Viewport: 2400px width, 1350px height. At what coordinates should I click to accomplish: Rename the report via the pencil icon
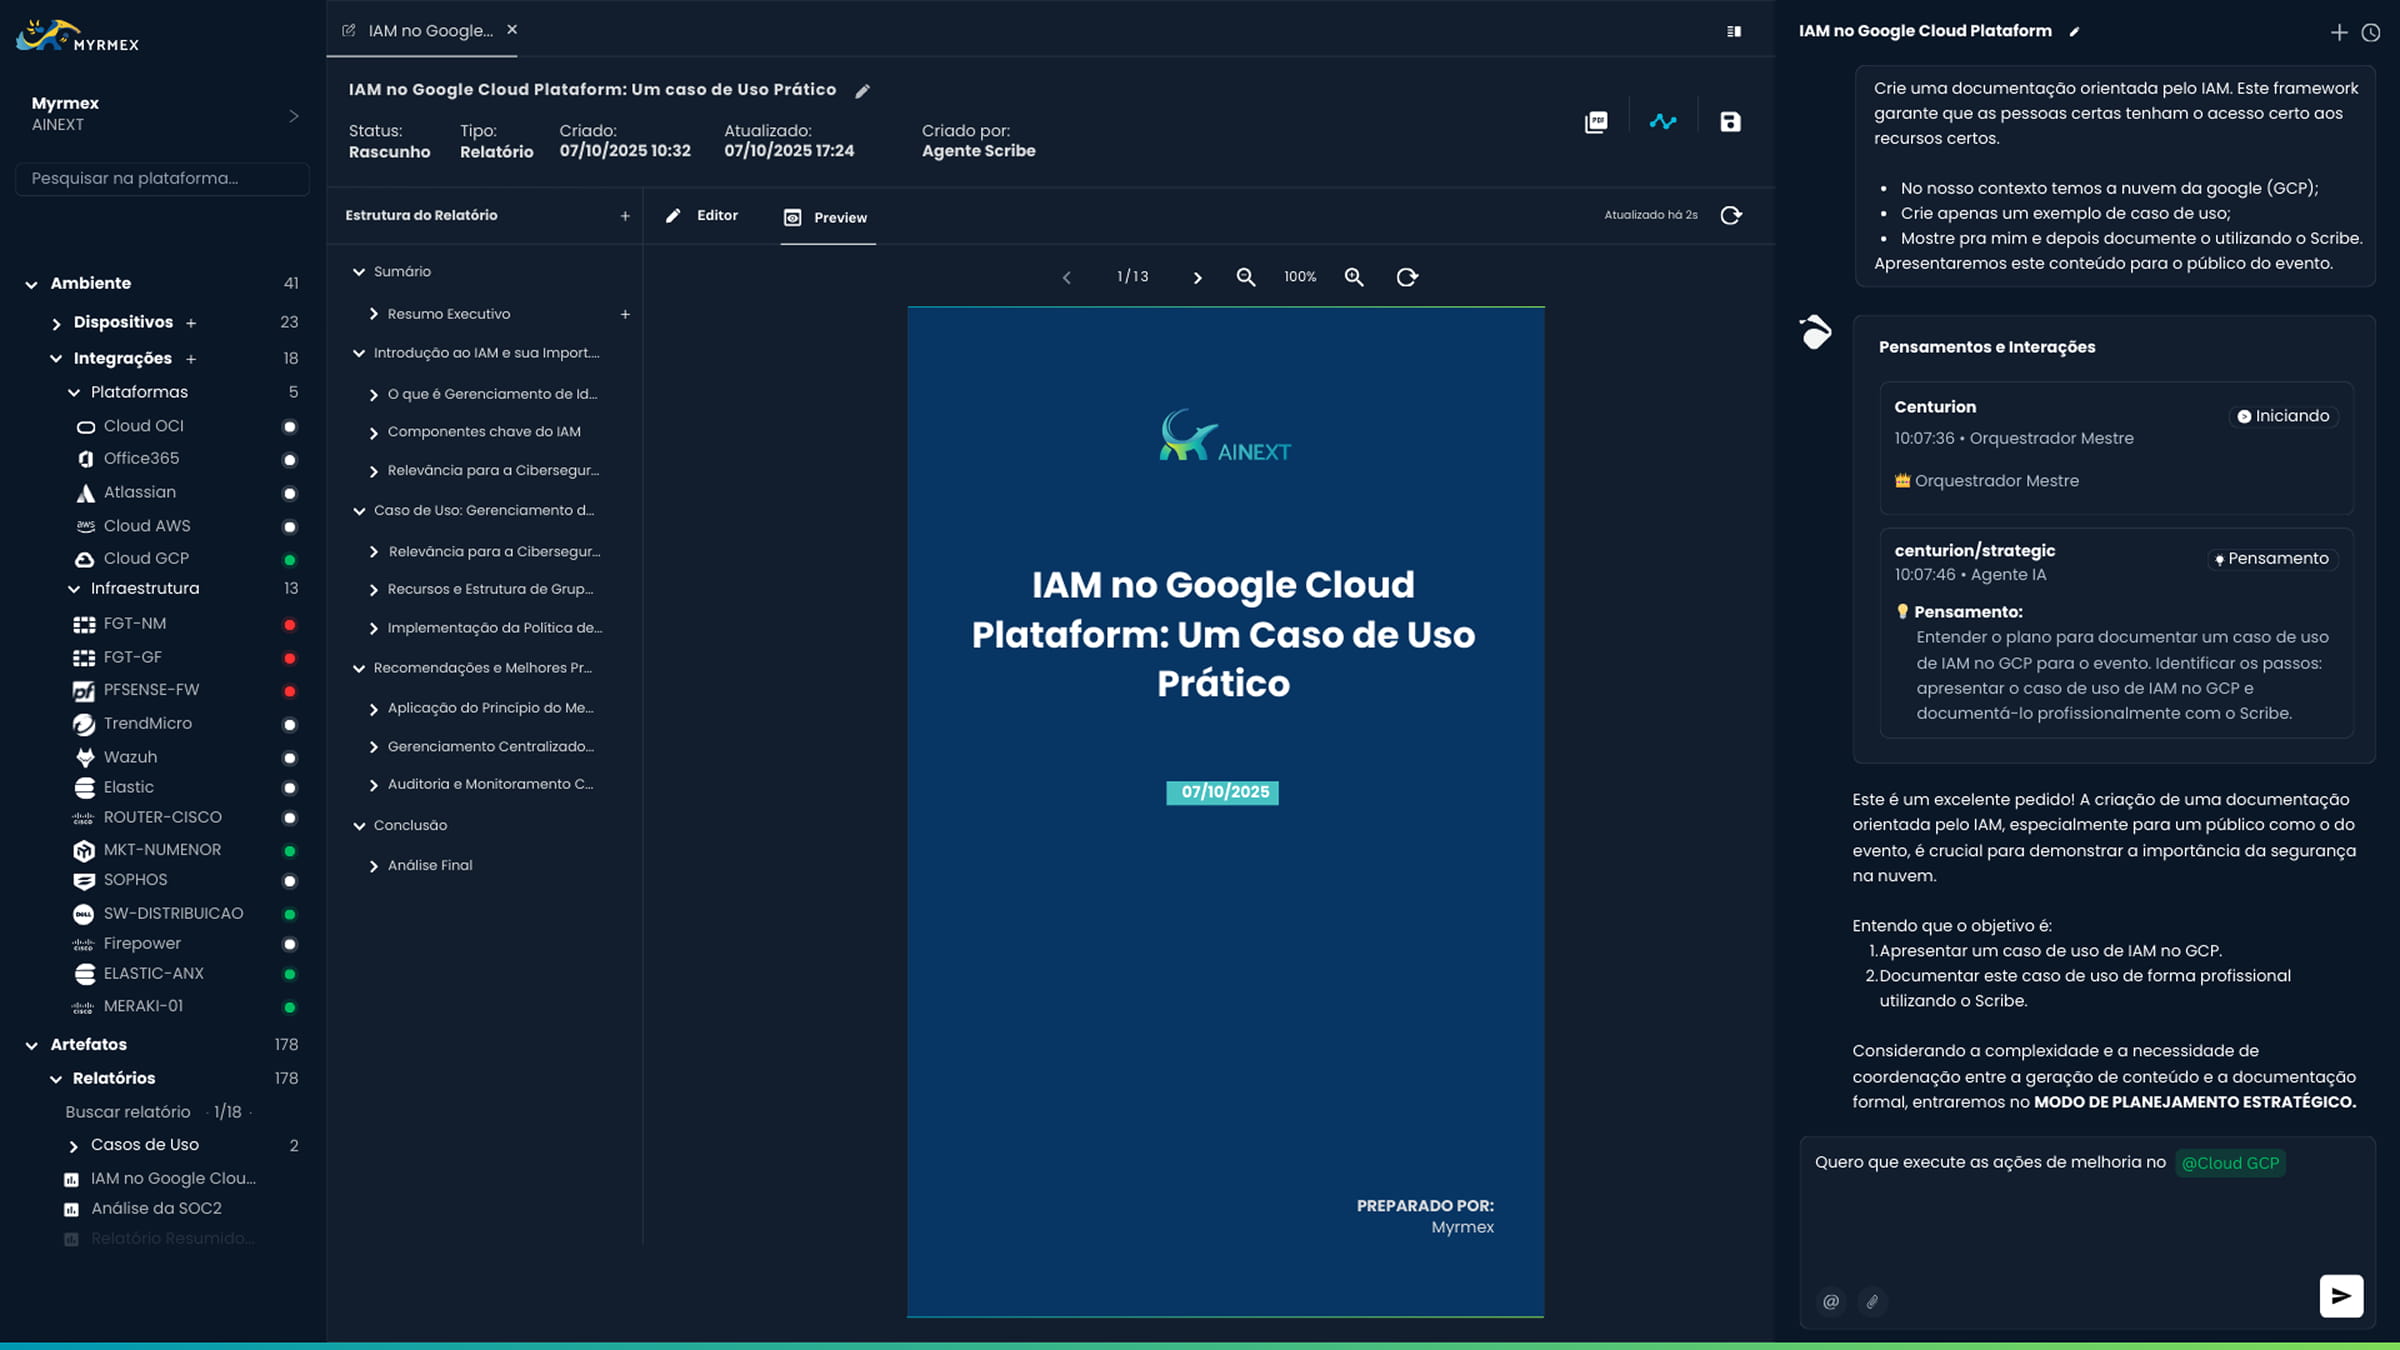862,90
